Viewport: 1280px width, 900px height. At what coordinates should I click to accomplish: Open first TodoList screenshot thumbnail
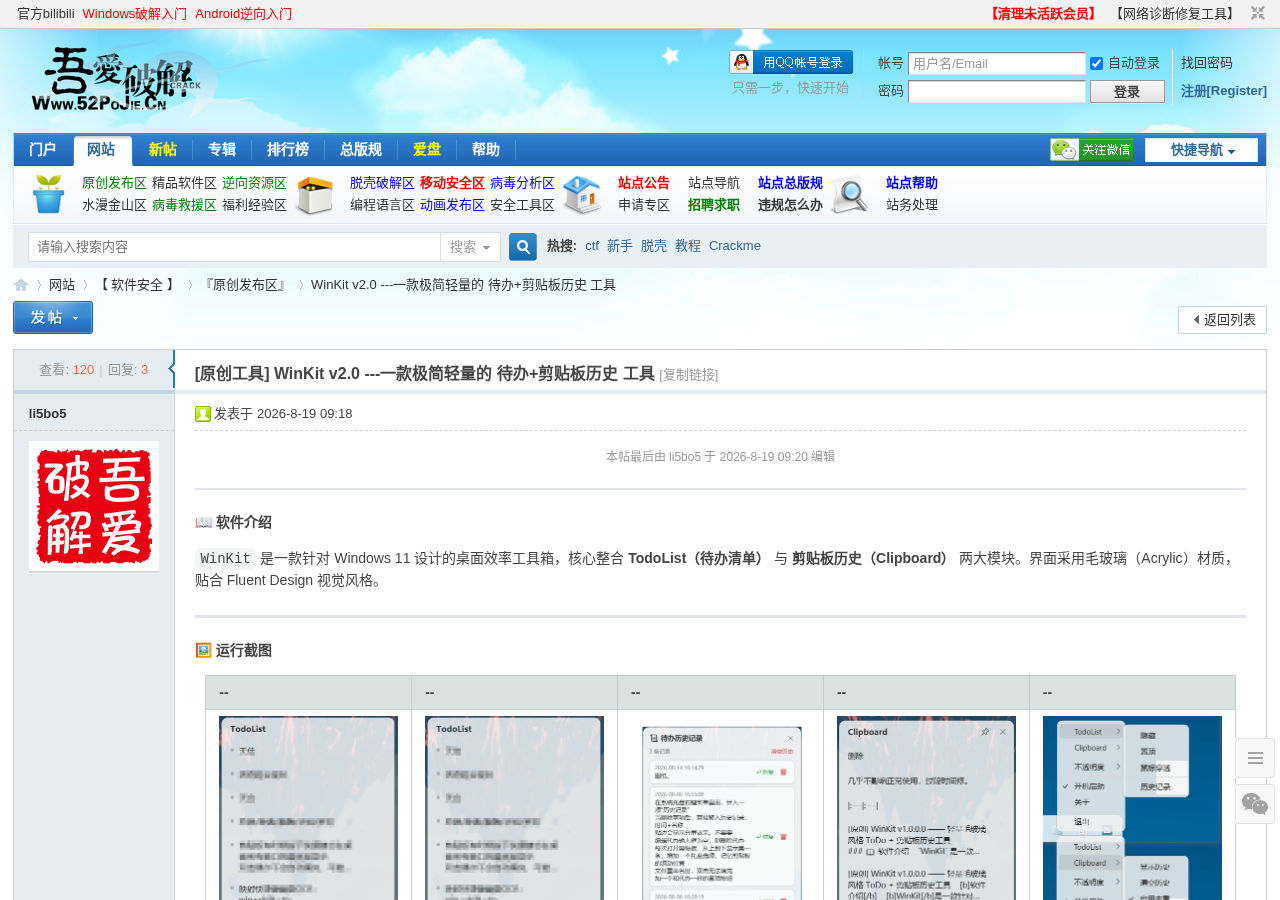[x=308, y=808]
